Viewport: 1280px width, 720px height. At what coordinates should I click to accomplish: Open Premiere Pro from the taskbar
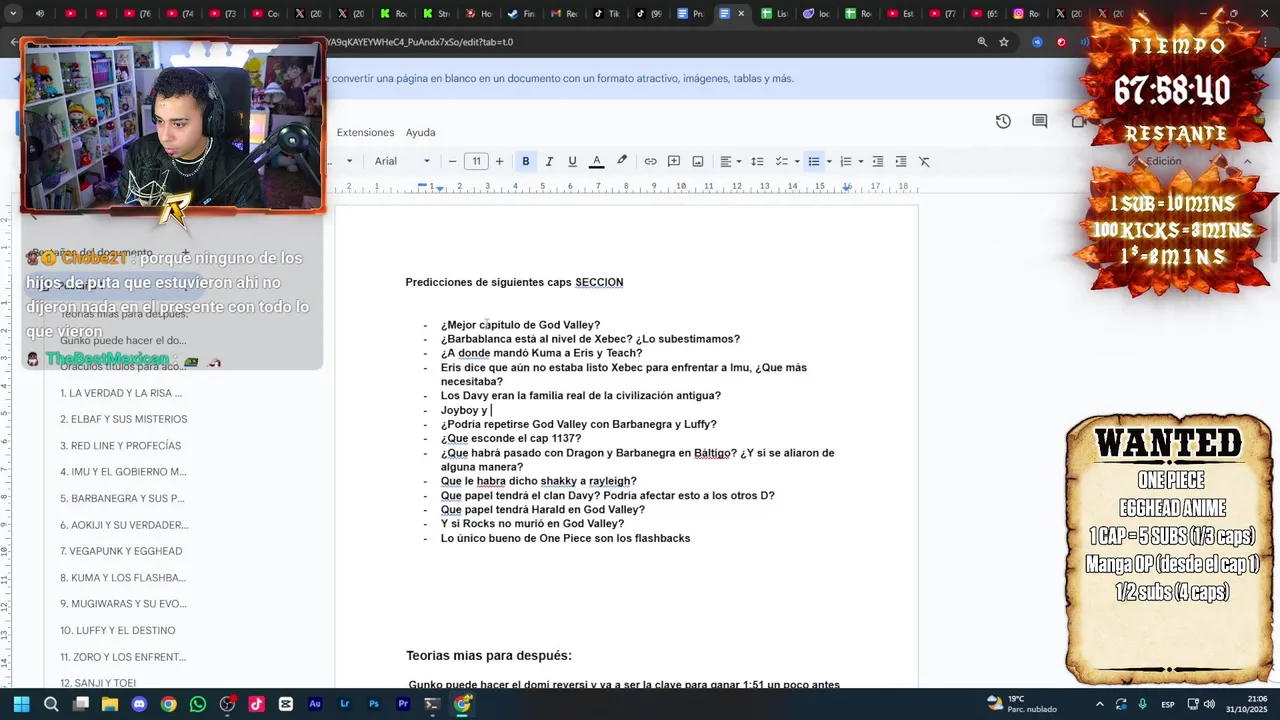(x=403, y=704)
